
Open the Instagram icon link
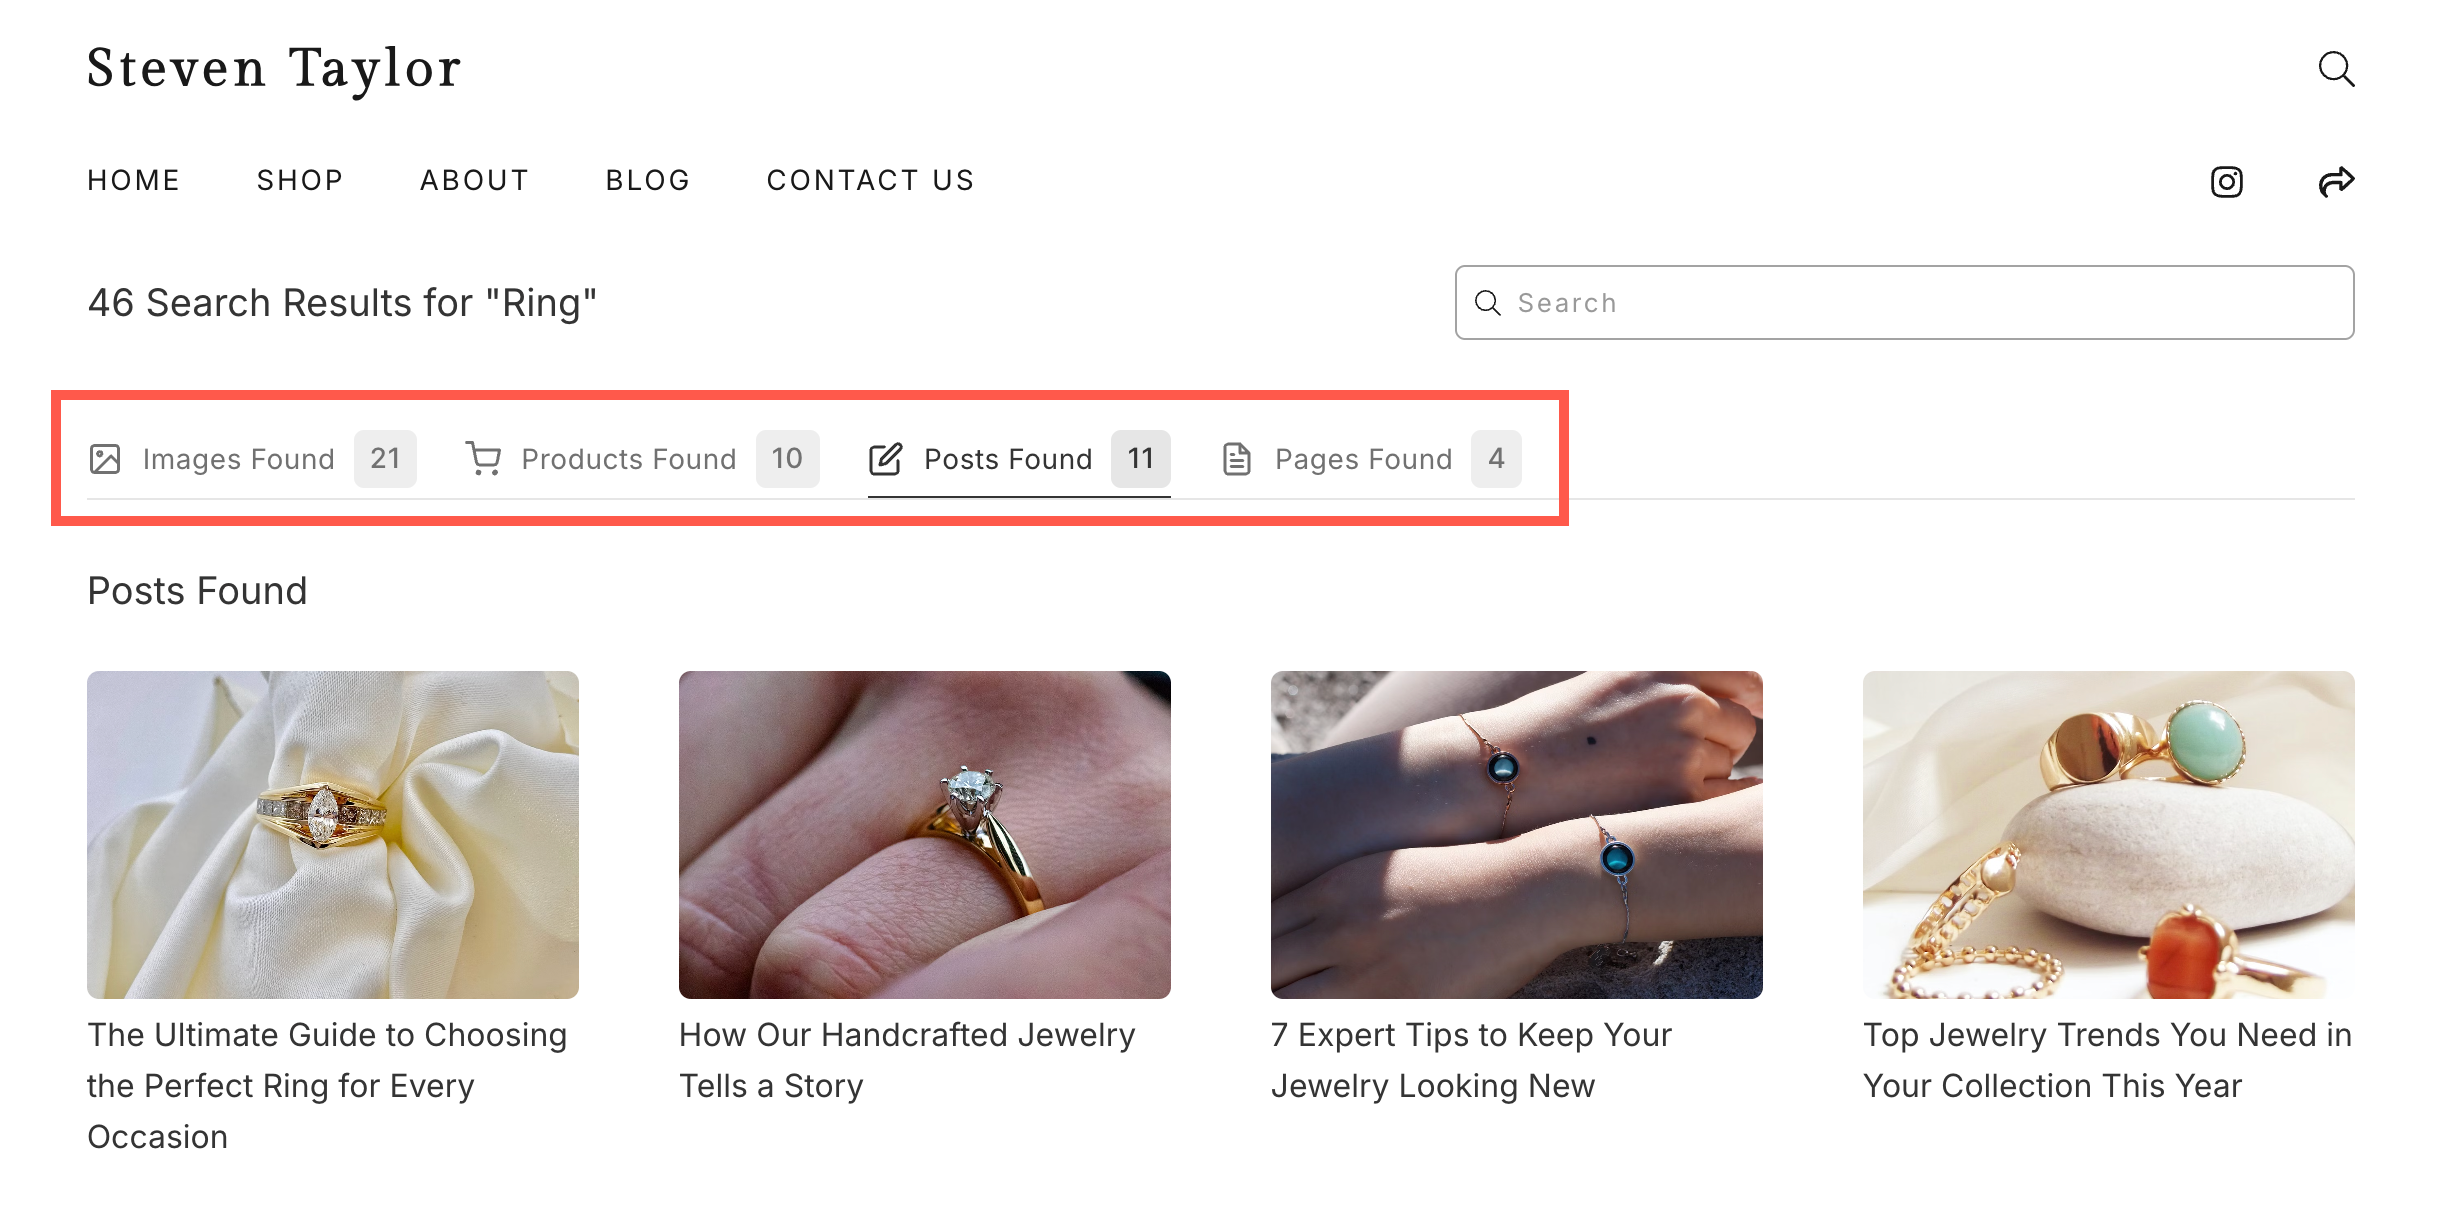tap(2226, 182)
